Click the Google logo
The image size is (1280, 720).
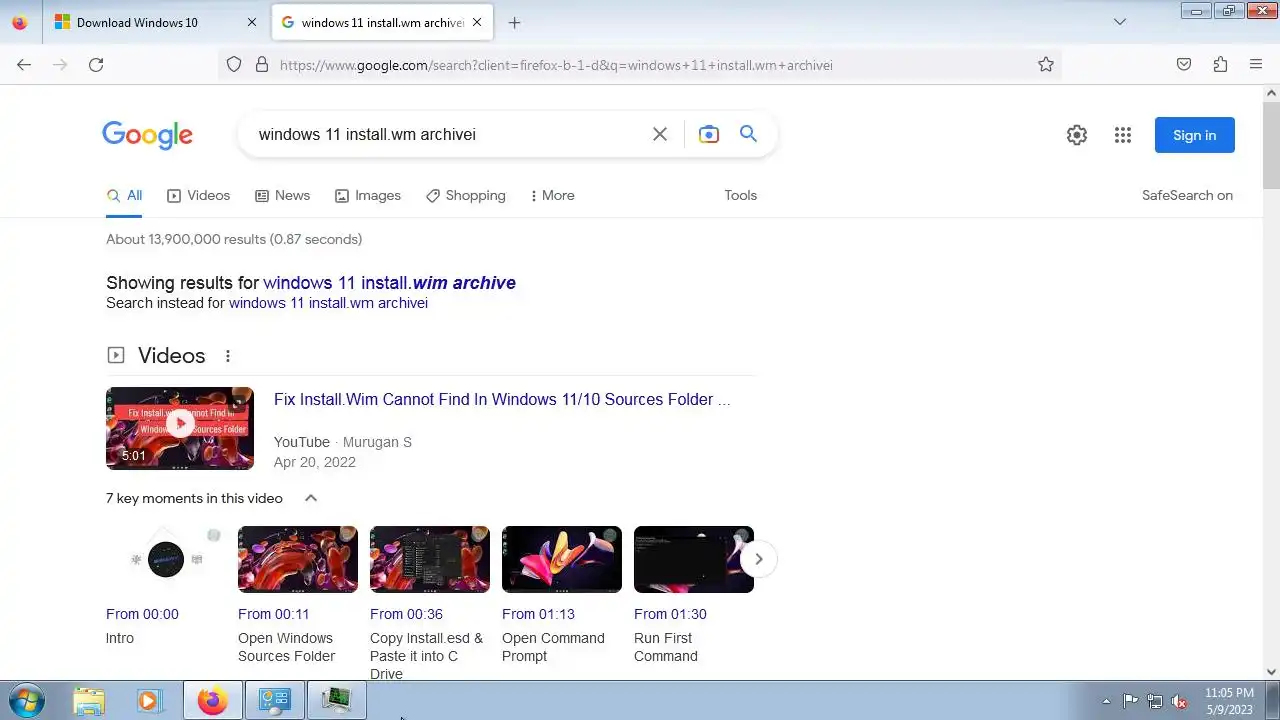tap(147, 135)
